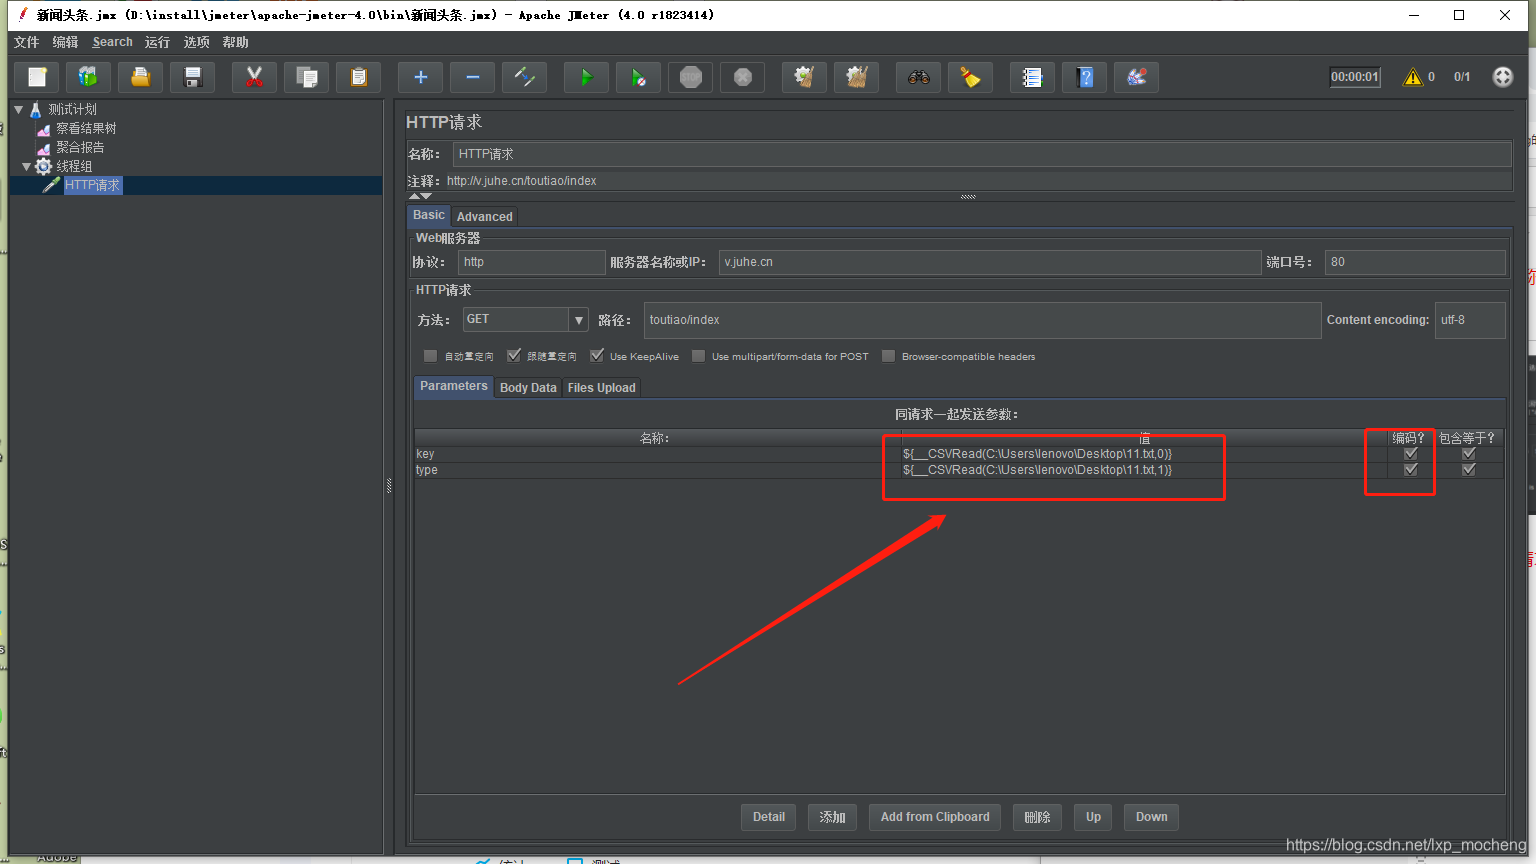Click the Detail button
The image size is (1536, 864).
769,817
